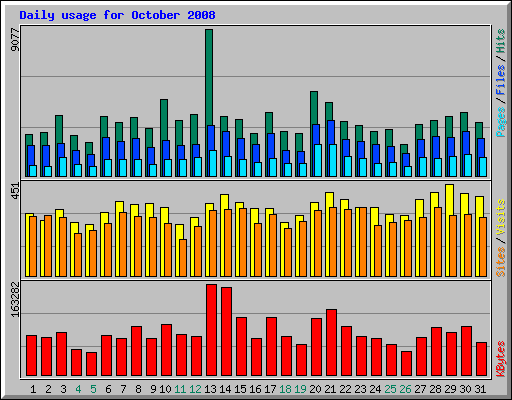Click day label 17 on the x-axis
The image size is (512, 400).
[270, 389]
